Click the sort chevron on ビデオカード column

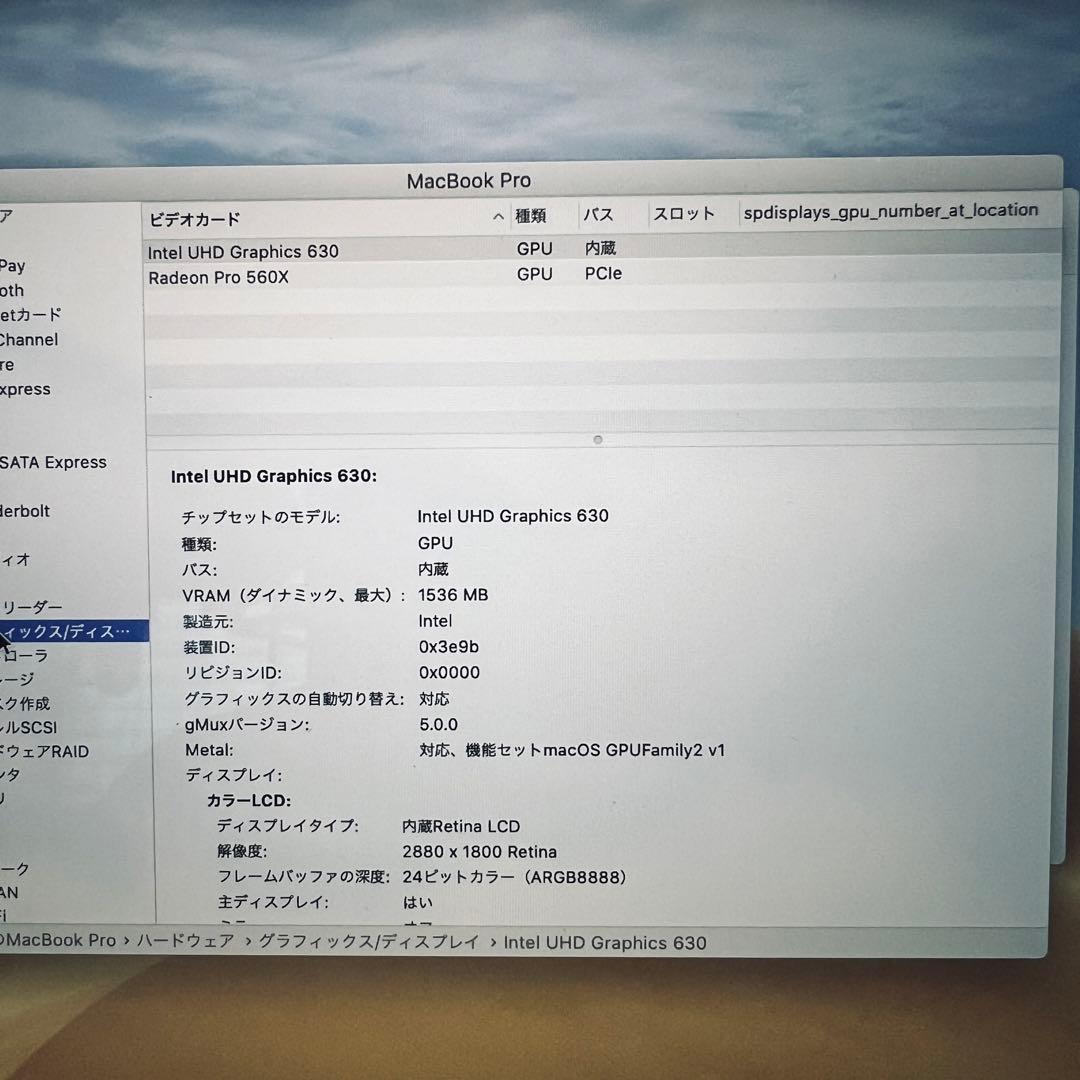[497, 216]
